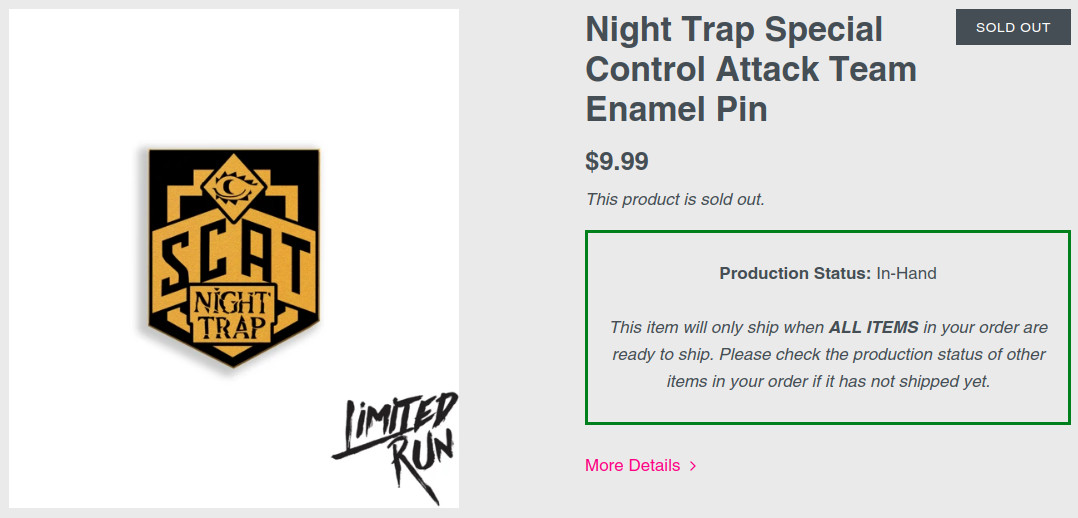Image resolution: width=1078 pixels, height=518 pixels.
Task: Select the product title heading
Action: [x=750, y=69]
